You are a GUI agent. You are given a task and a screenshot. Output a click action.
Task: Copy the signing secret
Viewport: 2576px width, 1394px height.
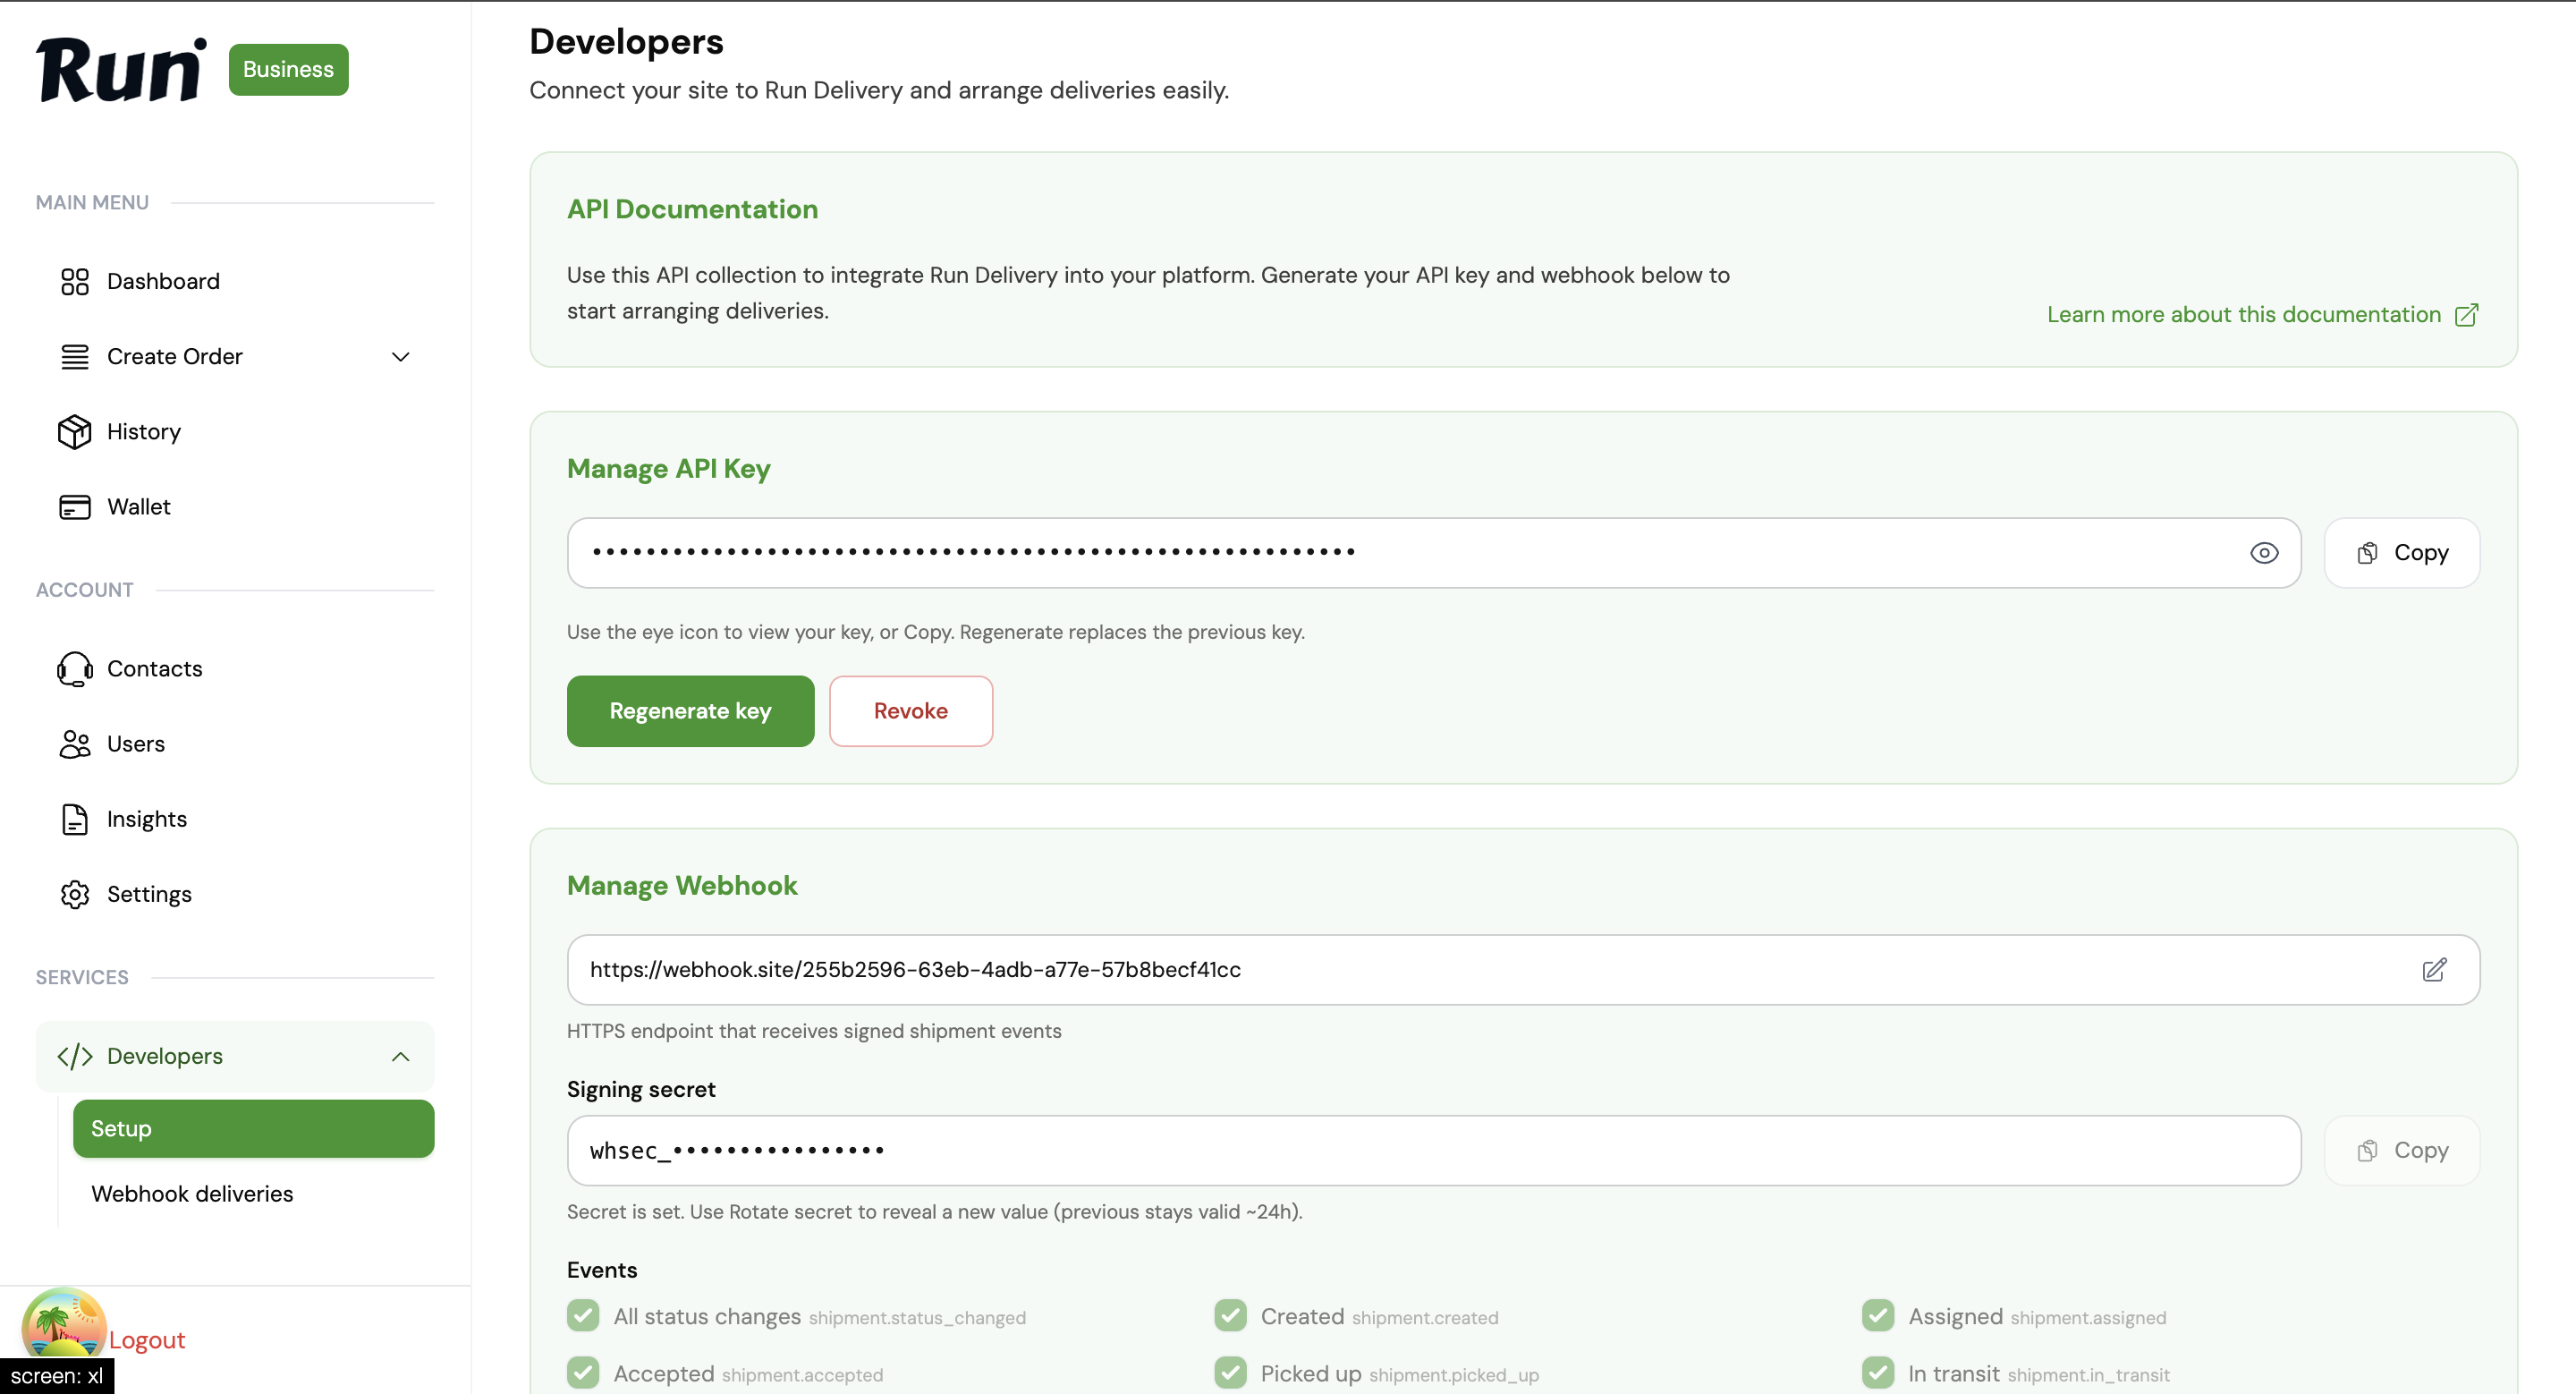[2402, 1151]
